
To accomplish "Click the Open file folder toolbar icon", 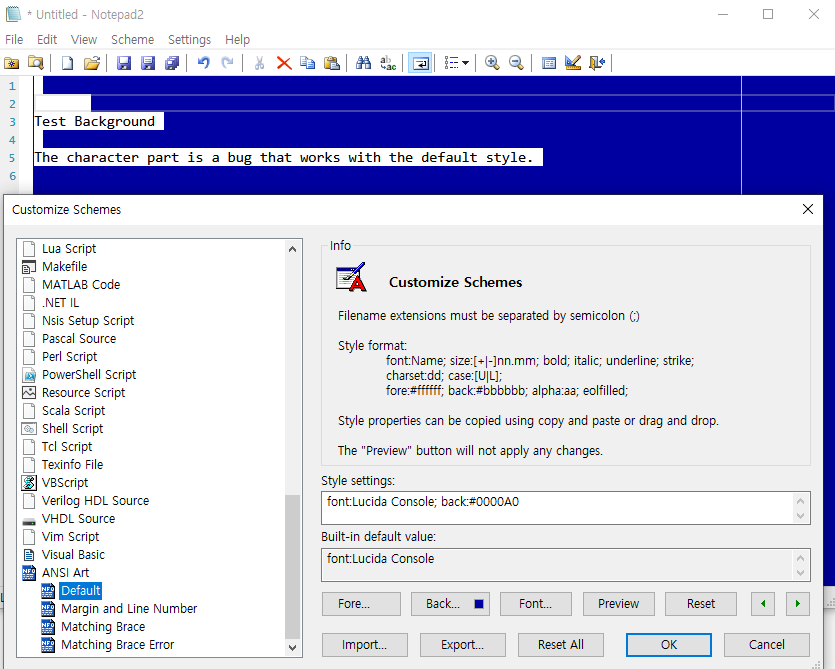I will coord(92,63).
